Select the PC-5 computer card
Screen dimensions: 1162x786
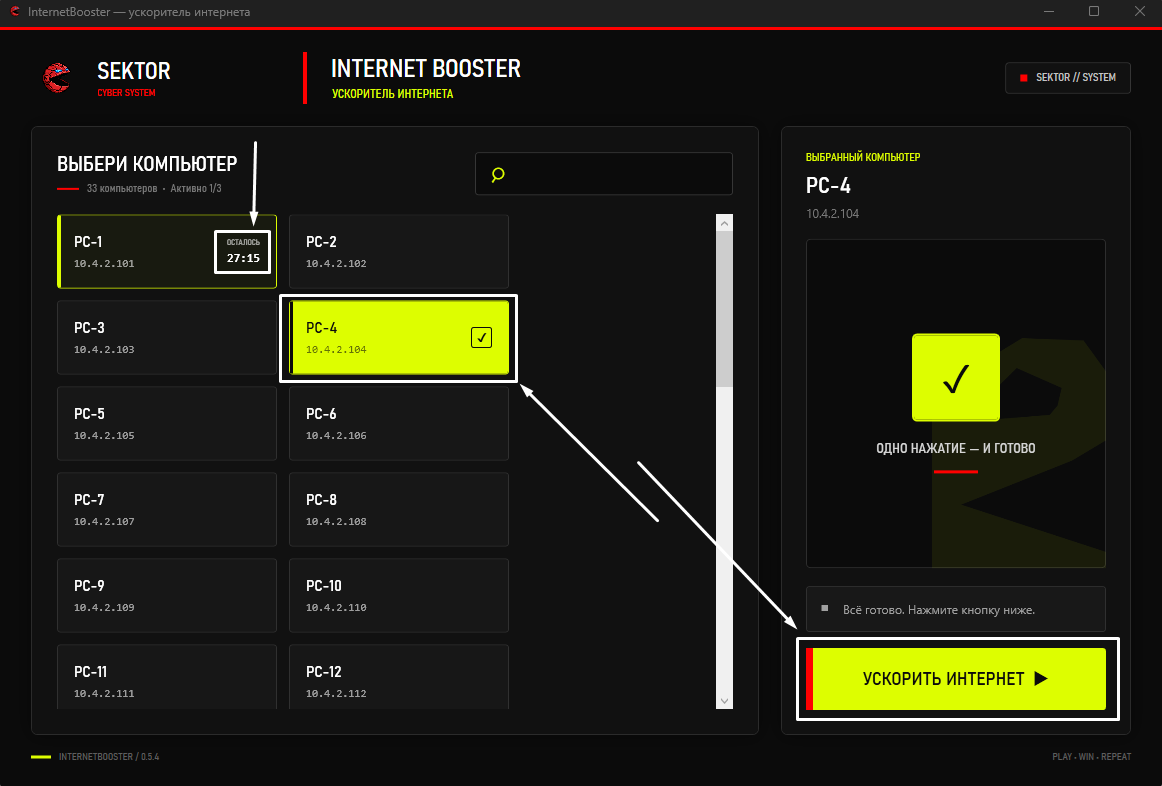click(167, 424)
